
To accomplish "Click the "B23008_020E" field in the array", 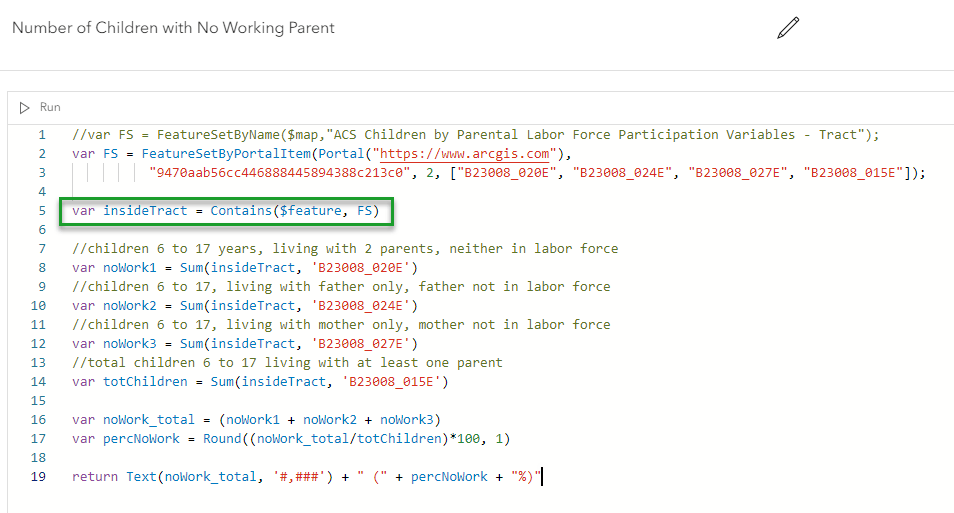I will (x=507, y=173).
